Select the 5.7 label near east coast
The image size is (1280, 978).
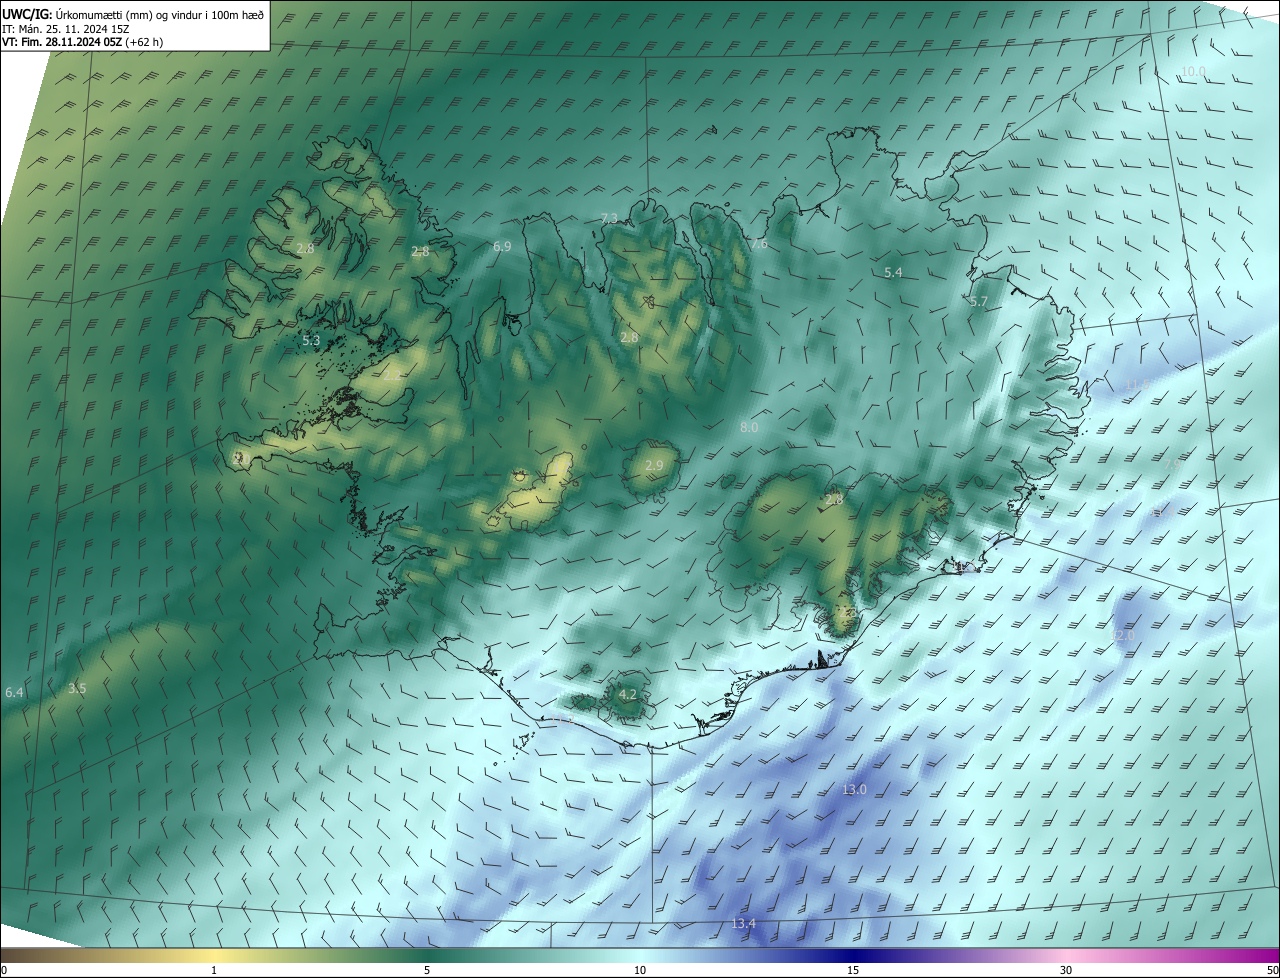(x=978, y=302)
